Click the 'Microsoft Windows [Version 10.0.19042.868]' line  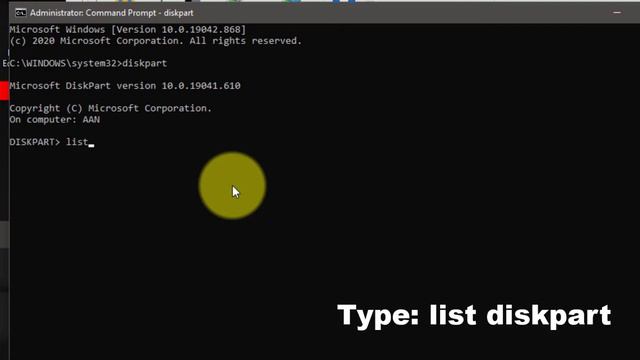point(128,30)
